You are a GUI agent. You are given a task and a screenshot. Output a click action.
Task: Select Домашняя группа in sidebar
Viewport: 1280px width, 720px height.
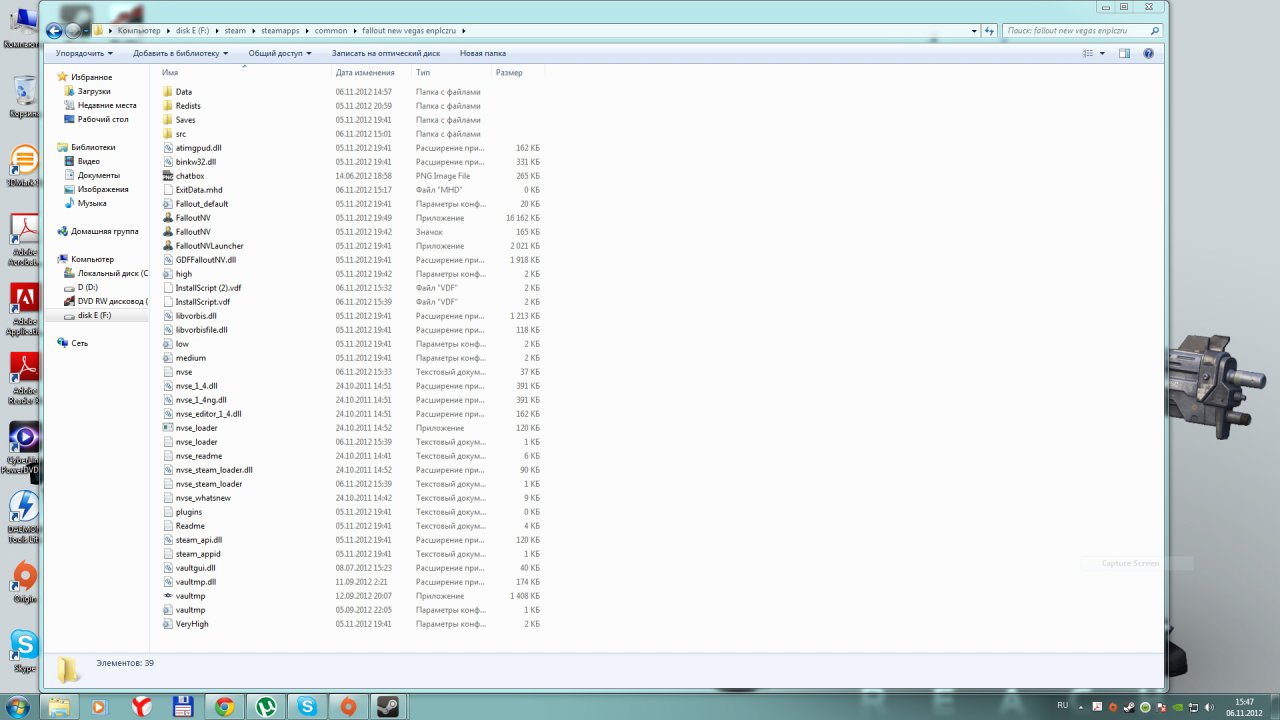(104, 231)
